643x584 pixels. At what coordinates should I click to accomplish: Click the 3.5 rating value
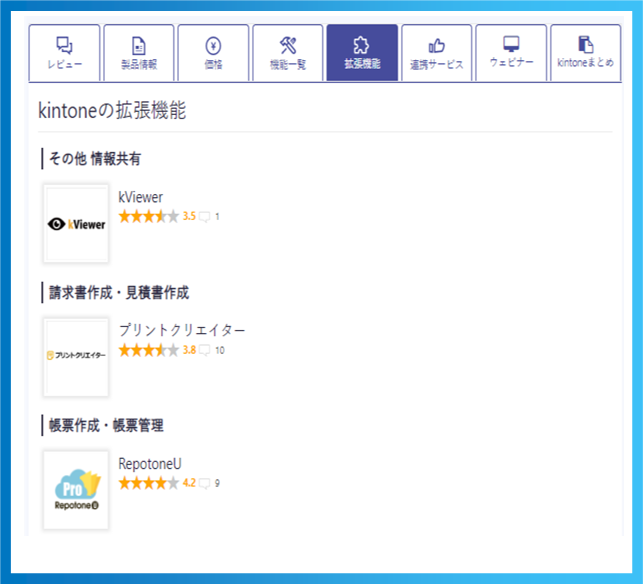click(x=189, y=216)
